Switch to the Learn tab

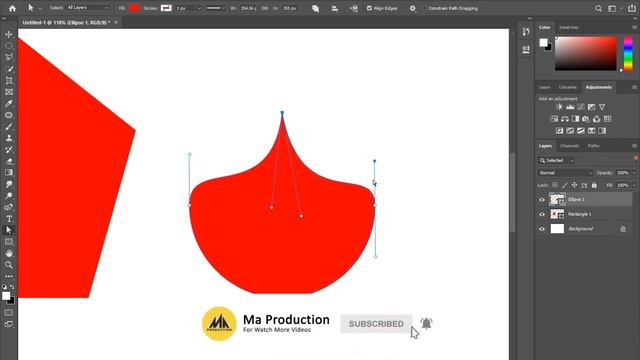pos(544,87)
